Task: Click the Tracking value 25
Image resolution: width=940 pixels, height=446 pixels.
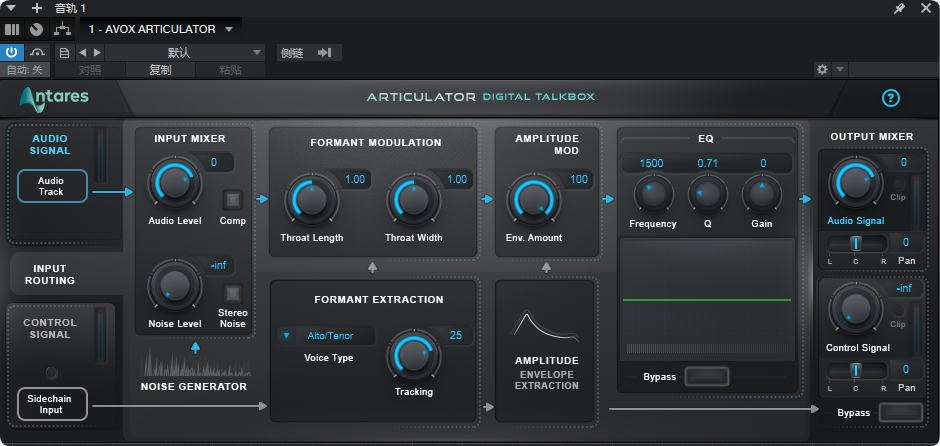Action: (456, 336)
